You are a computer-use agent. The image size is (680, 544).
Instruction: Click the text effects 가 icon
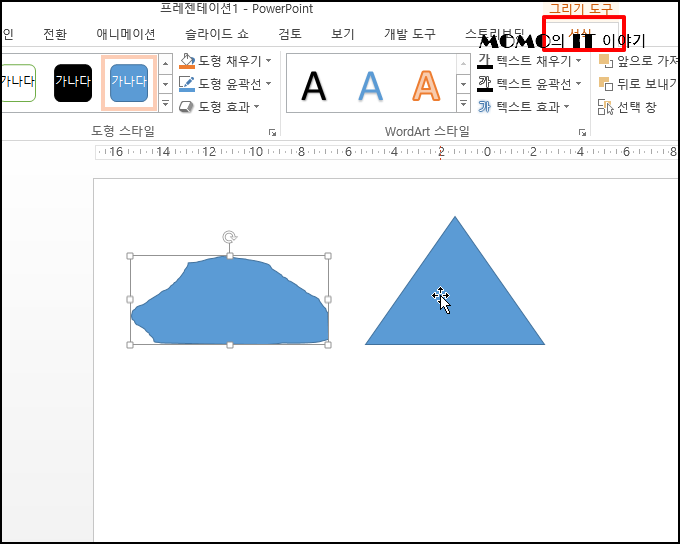484,106
